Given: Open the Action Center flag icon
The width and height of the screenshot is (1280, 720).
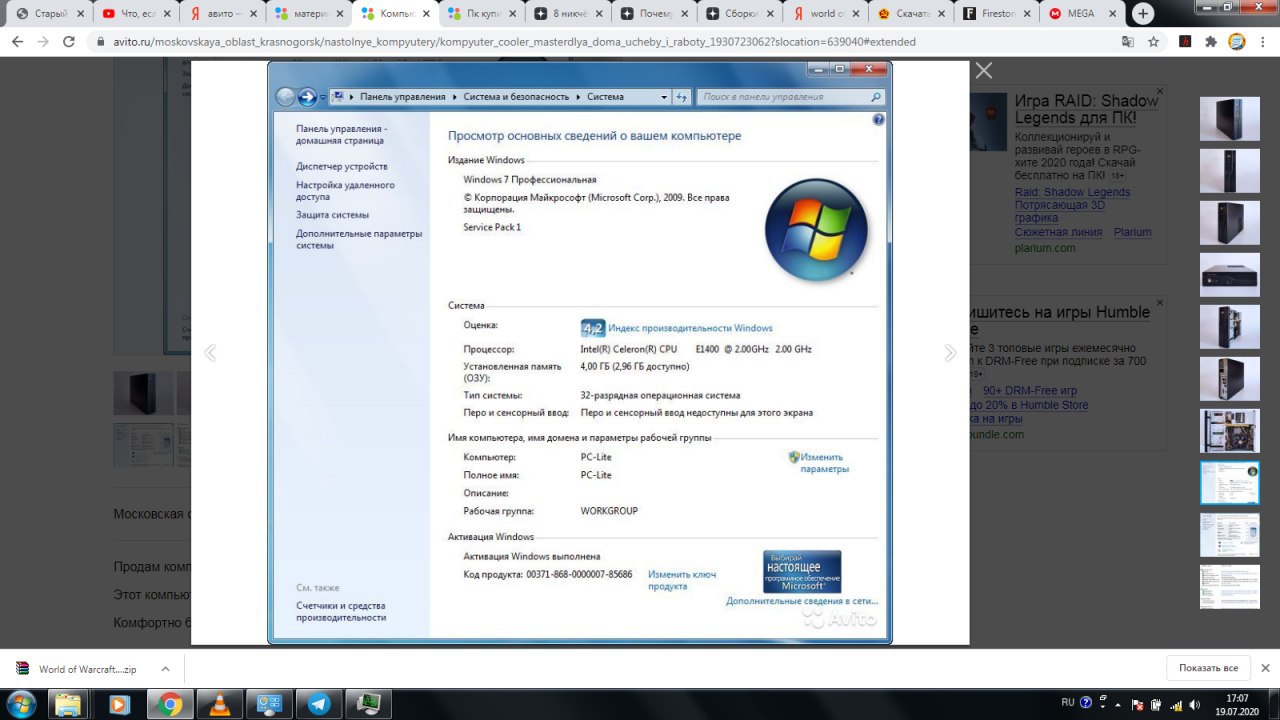Looking at the screenshot, I should [x=1136, y=704].
